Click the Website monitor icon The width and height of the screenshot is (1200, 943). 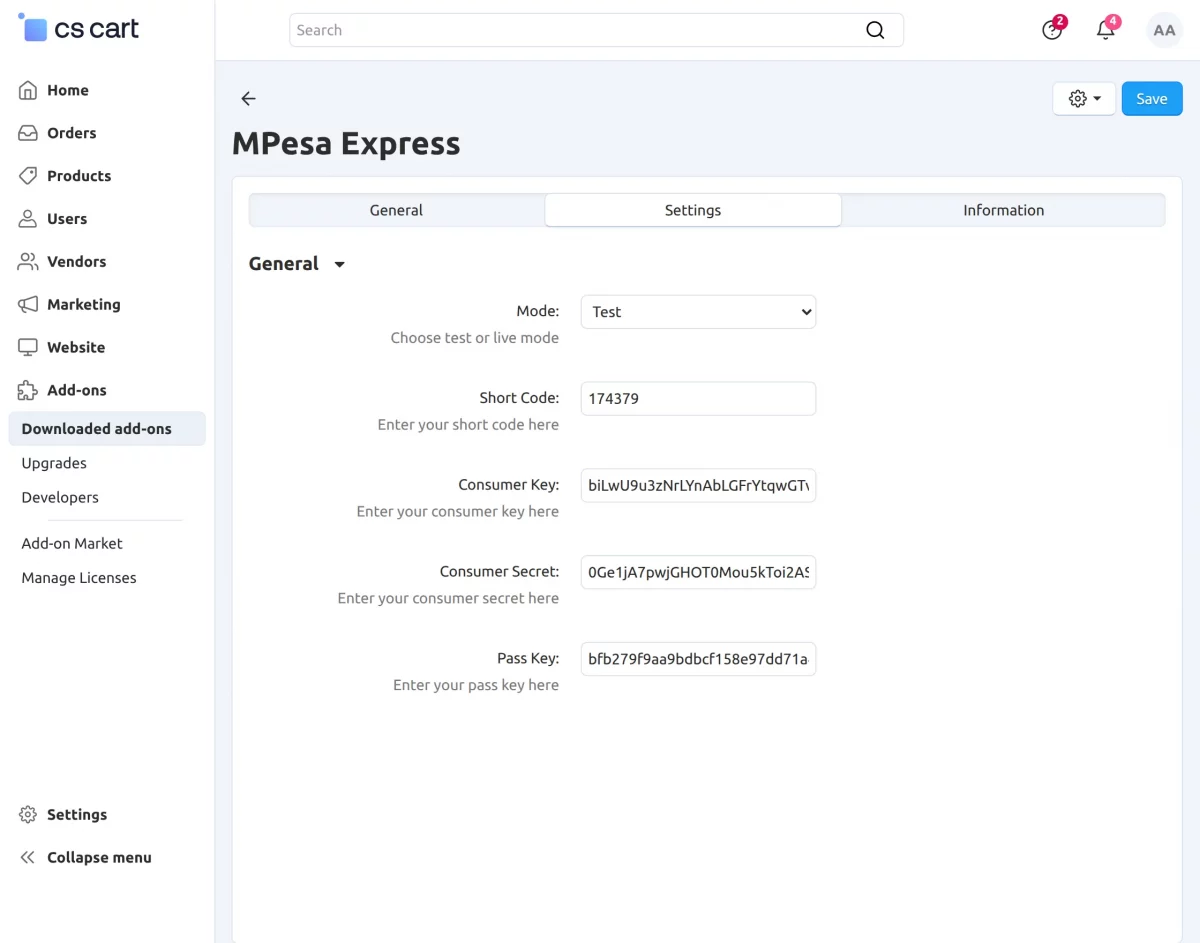(28, 348)
